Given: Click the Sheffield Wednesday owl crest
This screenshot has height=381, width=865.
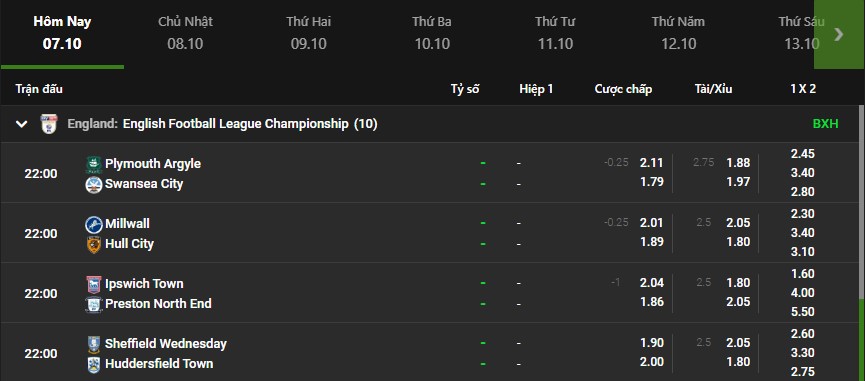Looking at the screenshot, I should click(x=94, y=345).
